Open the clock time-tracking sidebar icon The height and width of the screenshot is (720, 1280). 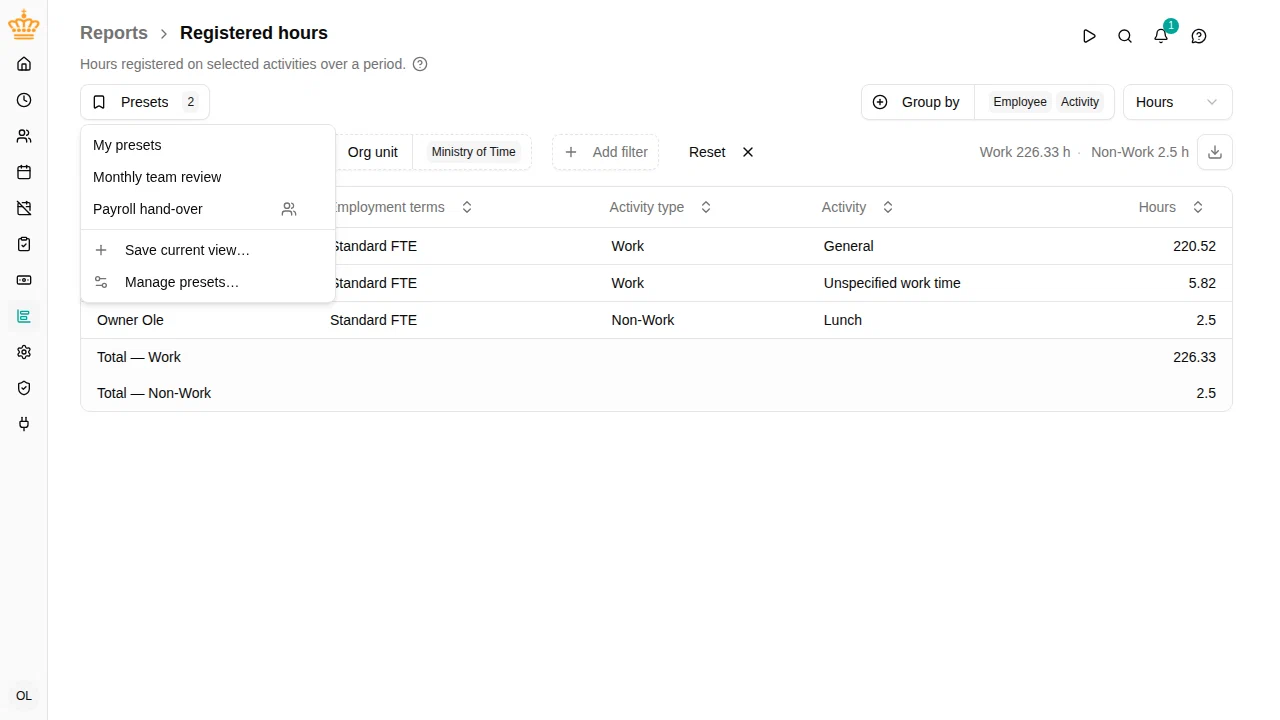click(x=24, y=100)
